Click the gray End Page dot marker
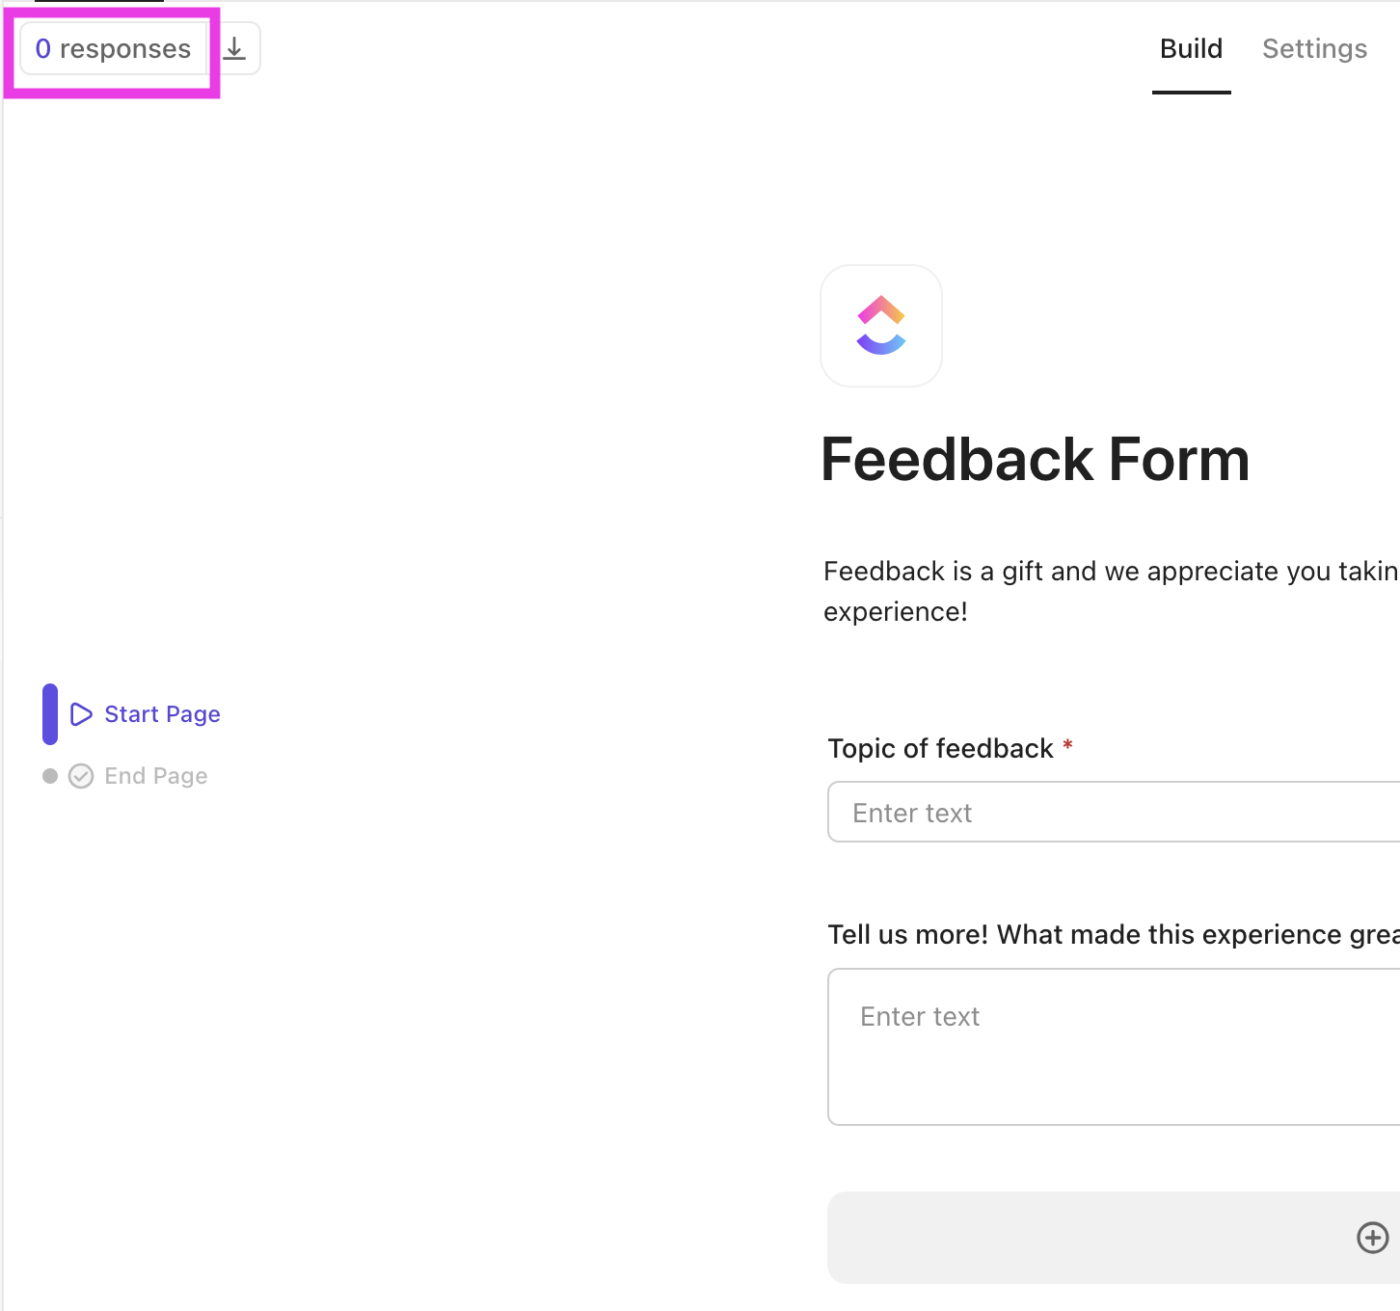The image size is (1400, 1311). (50, 776)
